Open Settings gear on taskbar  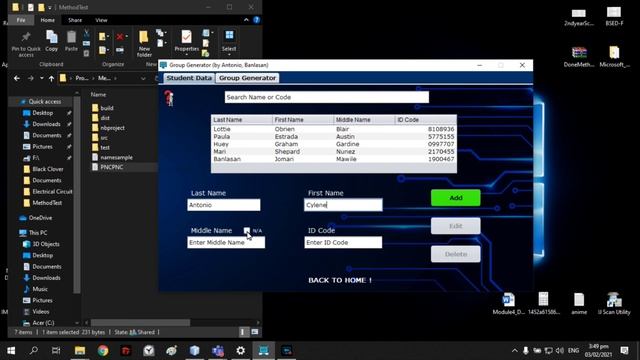point(241,350)
